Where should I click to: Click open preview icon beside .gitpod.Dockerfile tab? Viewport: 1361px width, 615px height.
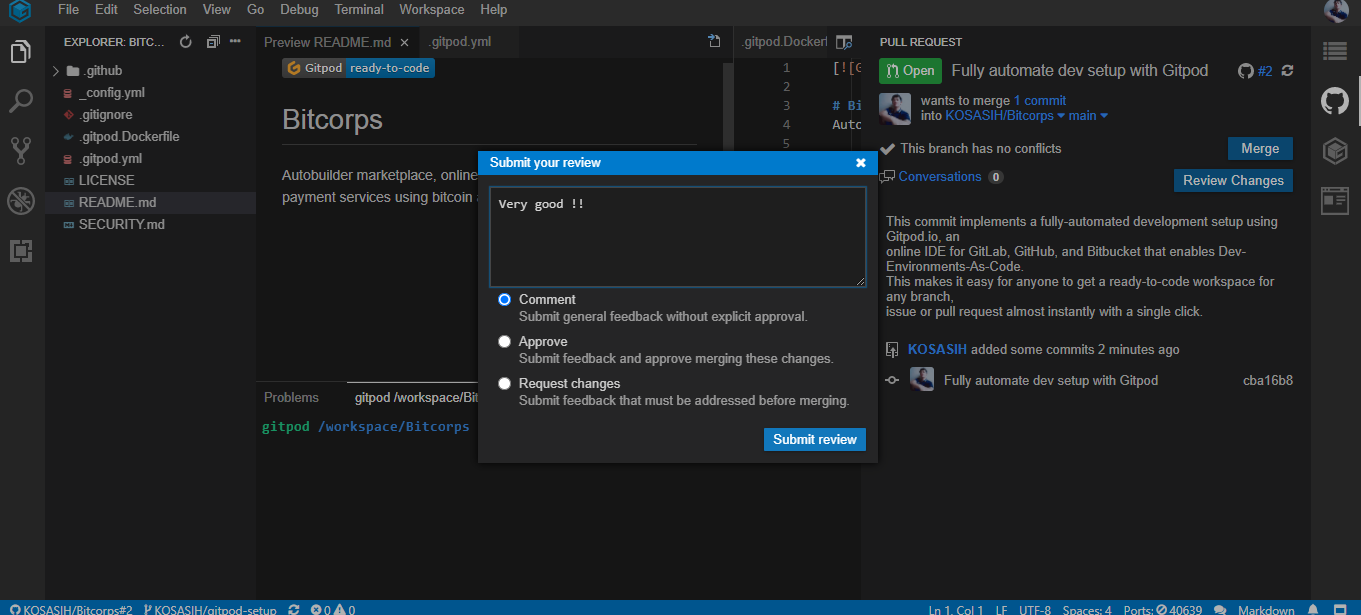(844, 42)
